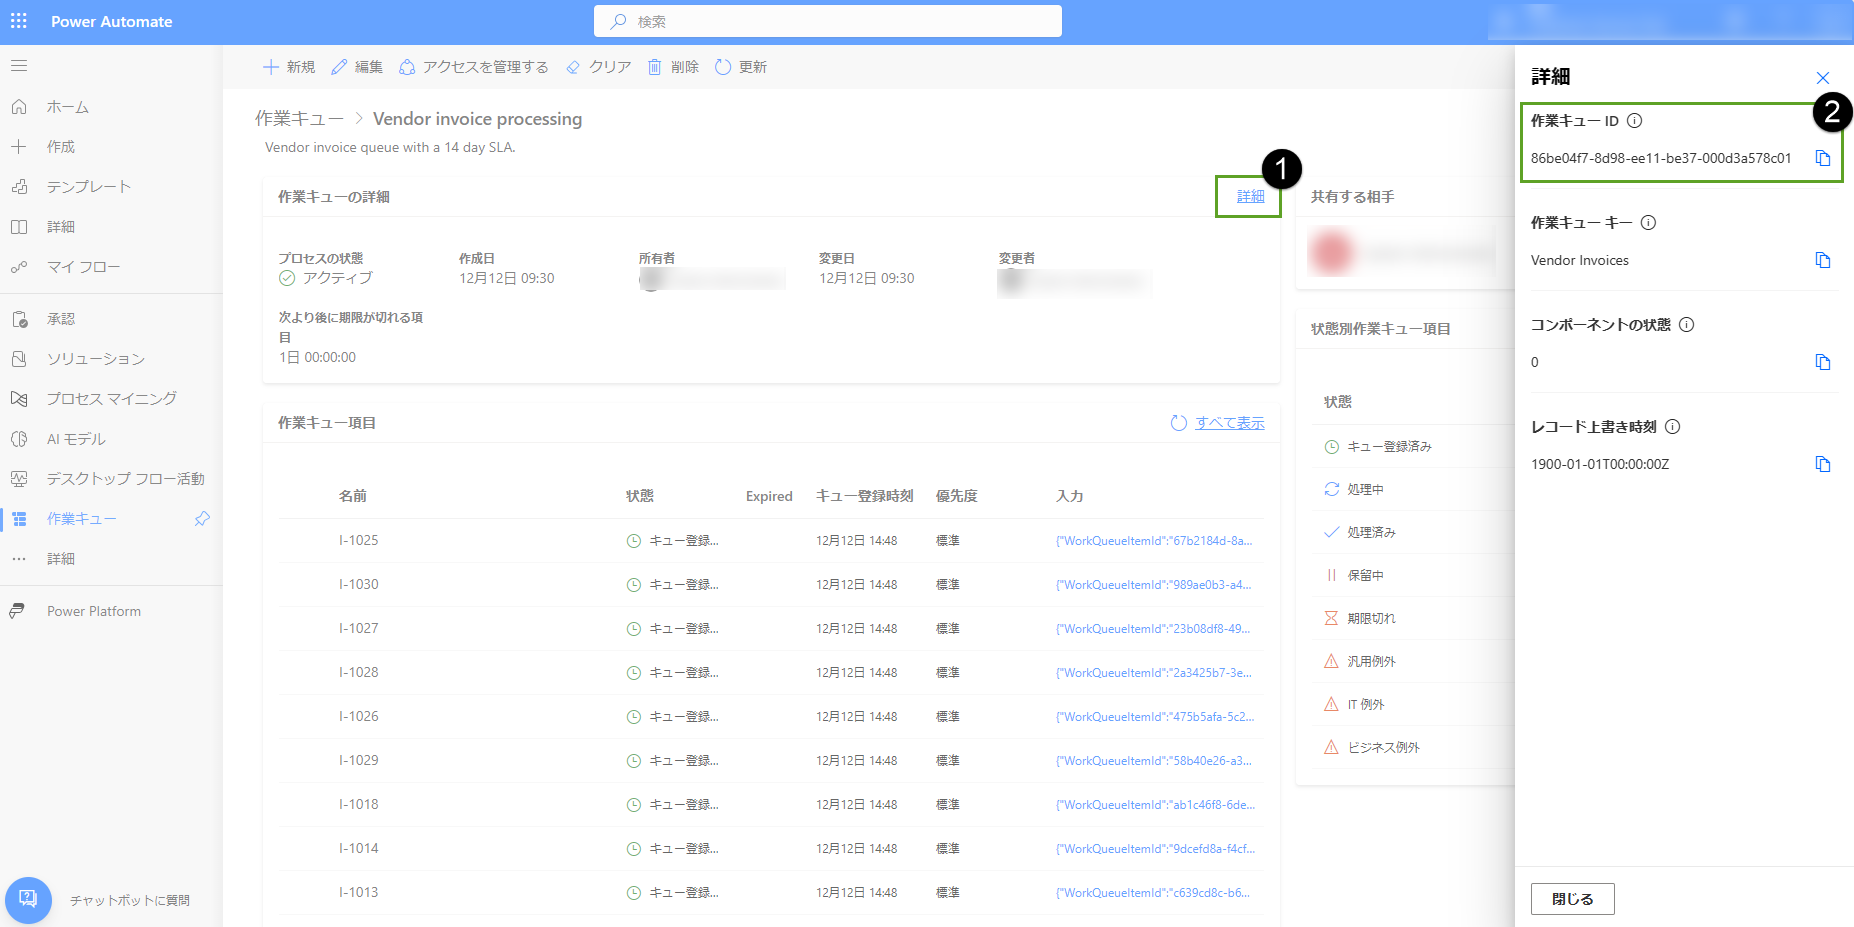Open アクセスを管理する
1854x927 pixels.
coord(474,67)
